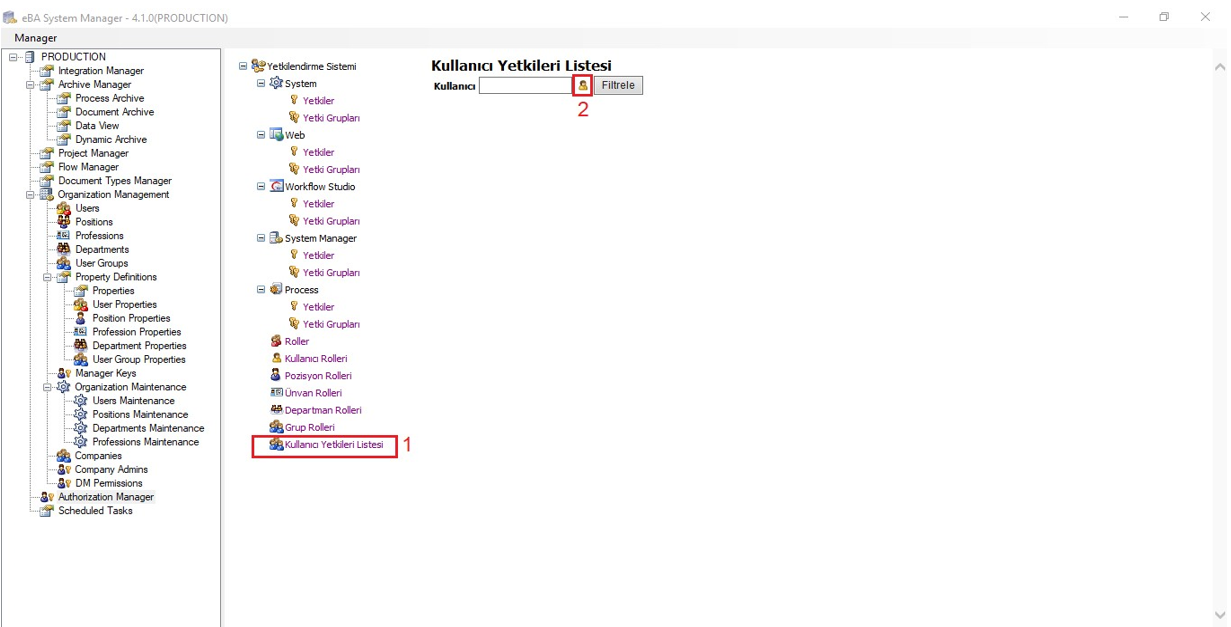The height and width of the screenshot is (627, 1231).
Task: Click the Pozisyon Rolleri icon
Action: pos(277,376)
